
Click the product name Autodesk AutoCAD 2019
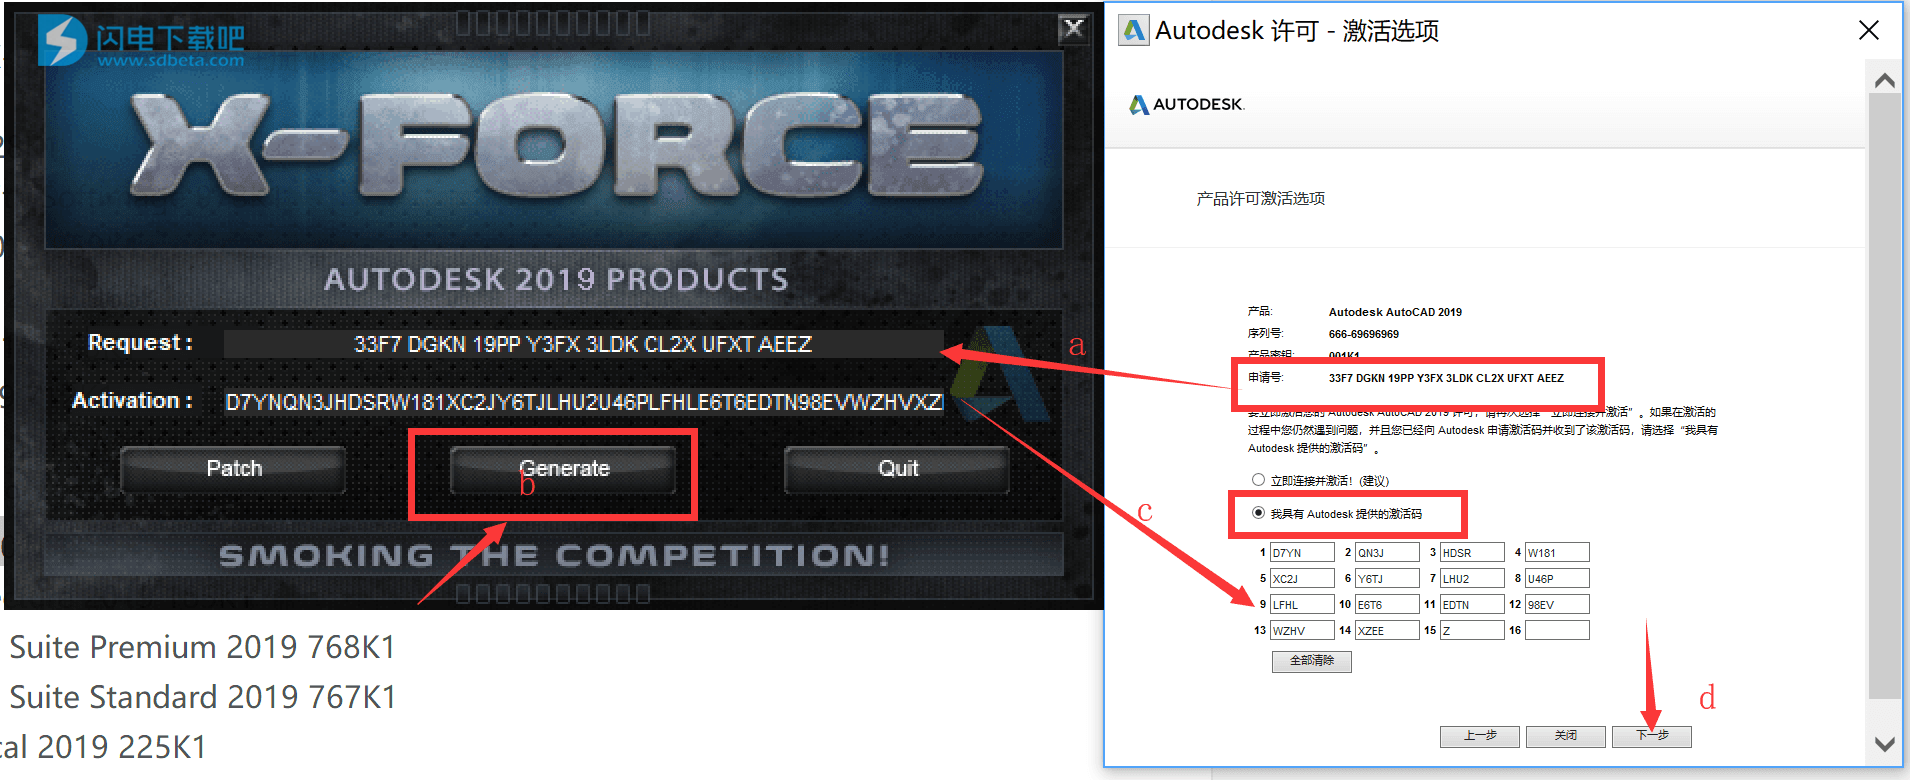[1395, 312]
